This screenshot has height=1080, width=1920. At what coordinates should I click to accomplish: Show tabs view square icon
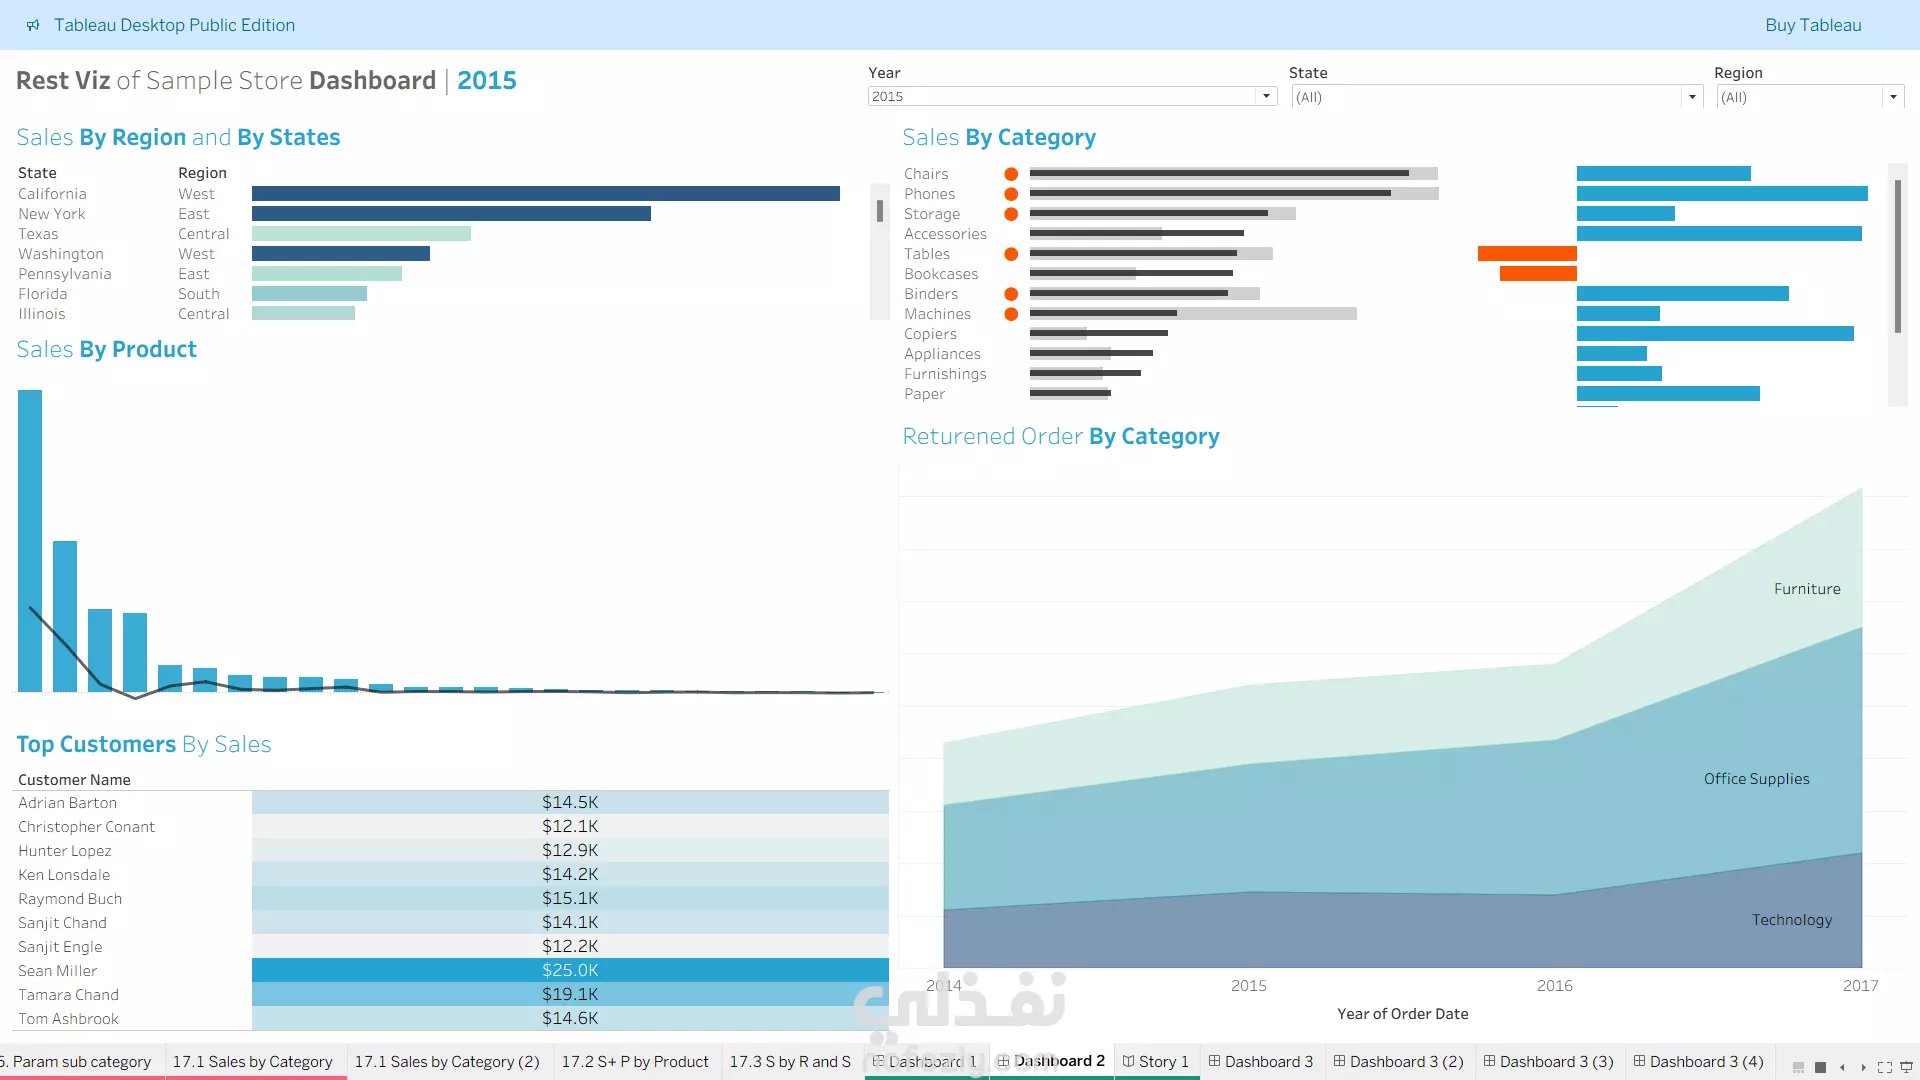pyautogui.click(x=1821, y=1068)
